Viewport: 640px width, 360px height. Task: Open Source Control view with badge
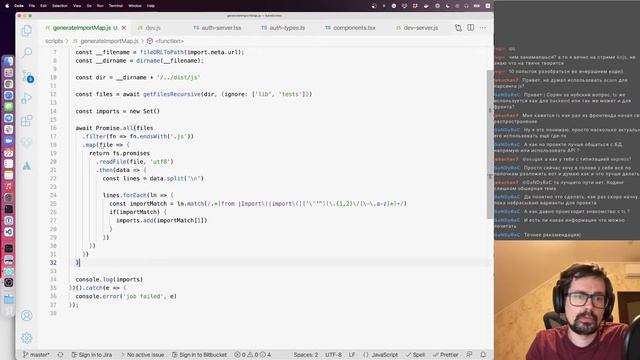(27, 76)
